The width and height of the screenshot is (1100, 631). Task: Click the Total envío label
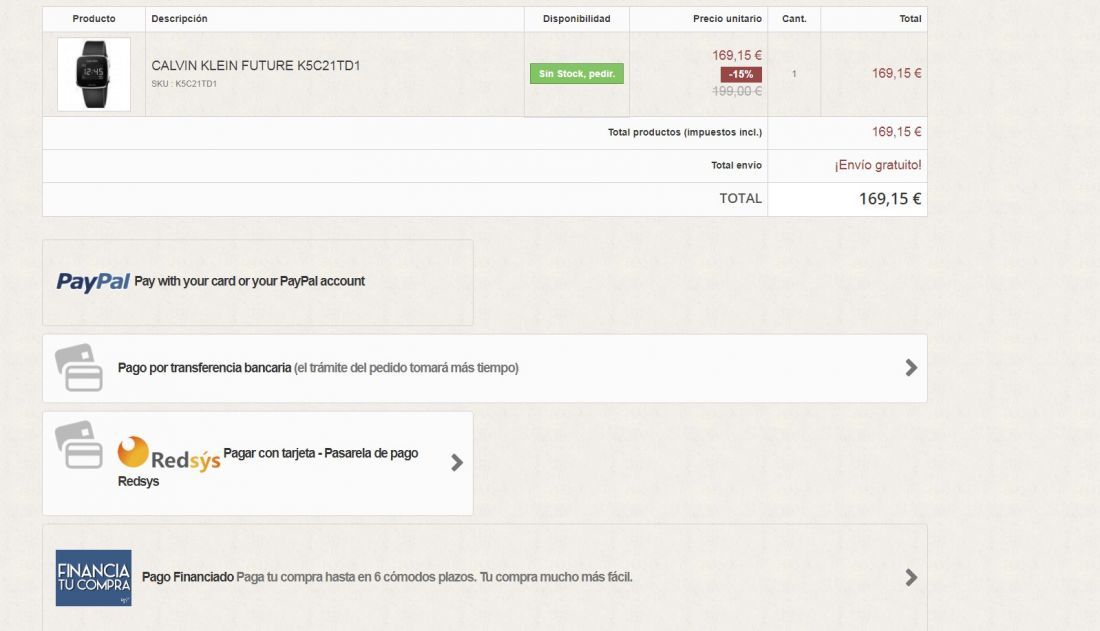[736, 166]
